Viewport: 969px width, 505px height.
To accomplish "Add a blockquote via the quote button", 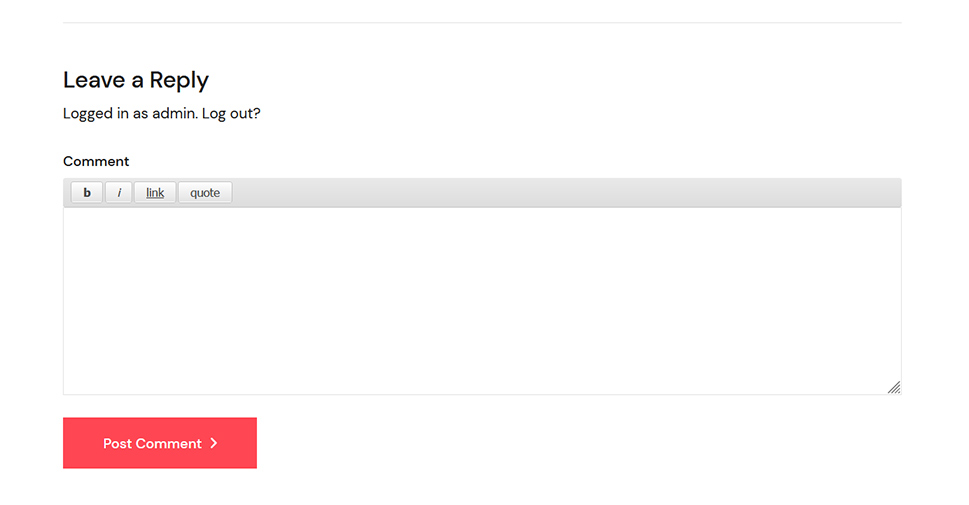I will pos(205,192).
